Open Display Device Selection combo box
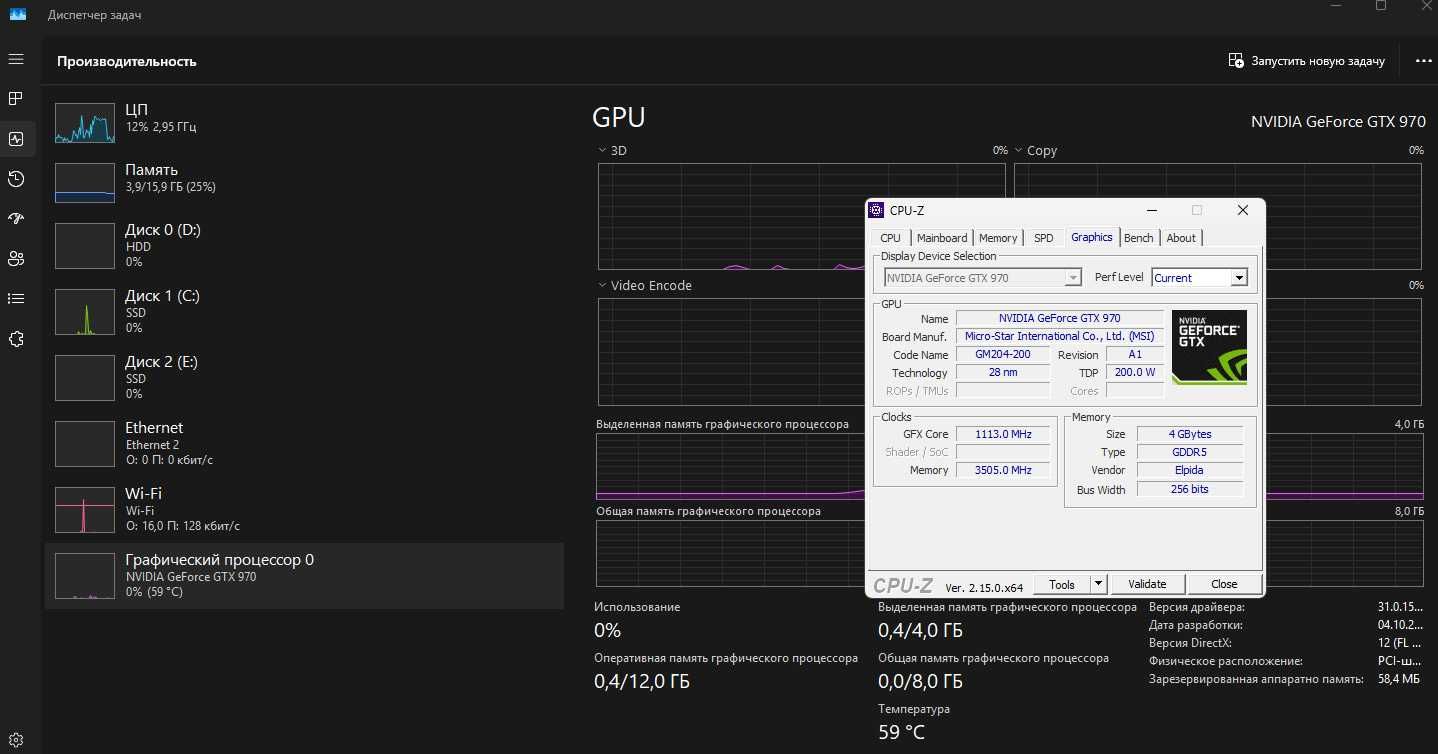Image resolution: width=1438 pixels, height=754 pixels. click(x=983, y=278)
